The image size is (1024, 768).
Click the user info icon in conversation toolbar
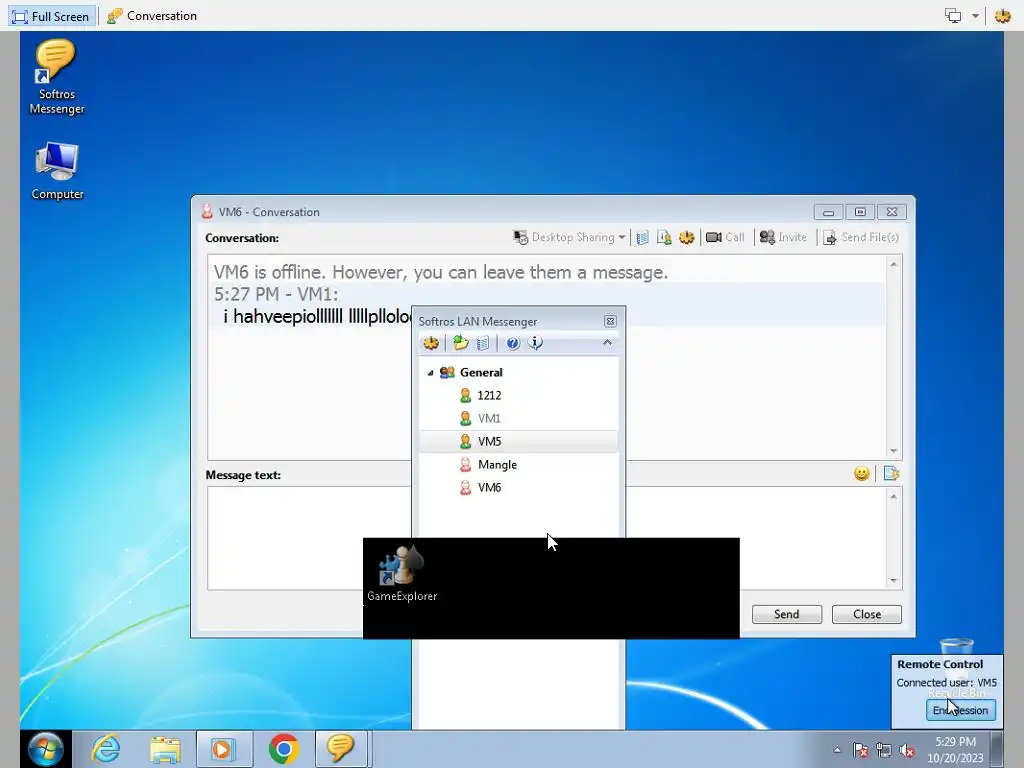point(664,238)
